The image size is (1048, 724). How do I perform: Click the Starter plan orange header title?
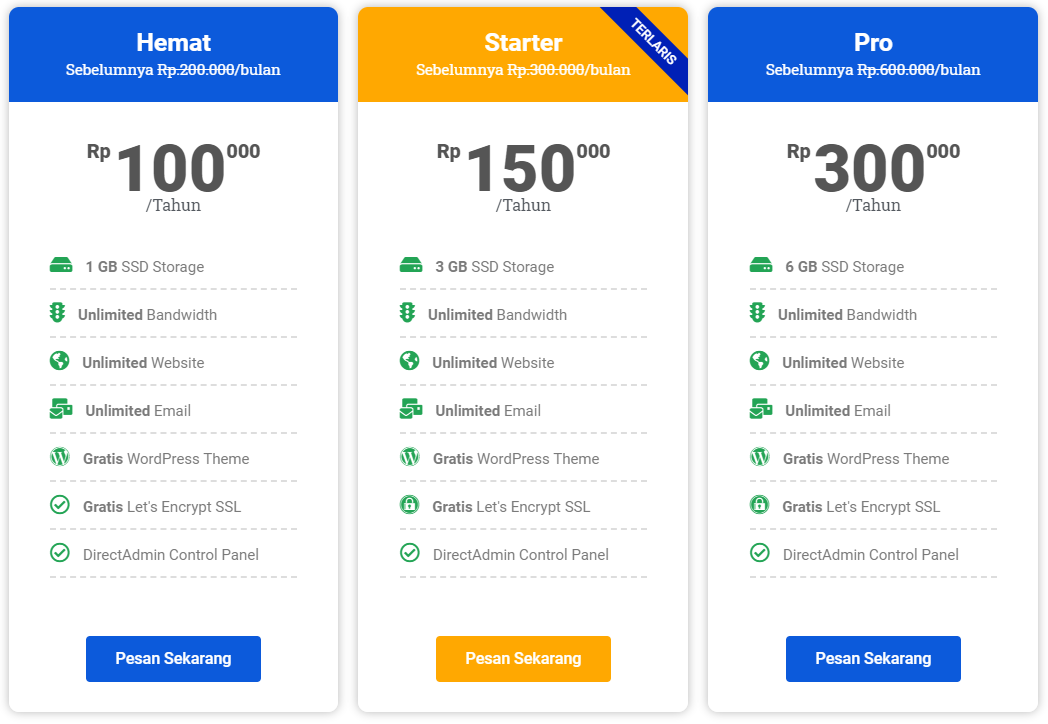click(523, 43)
